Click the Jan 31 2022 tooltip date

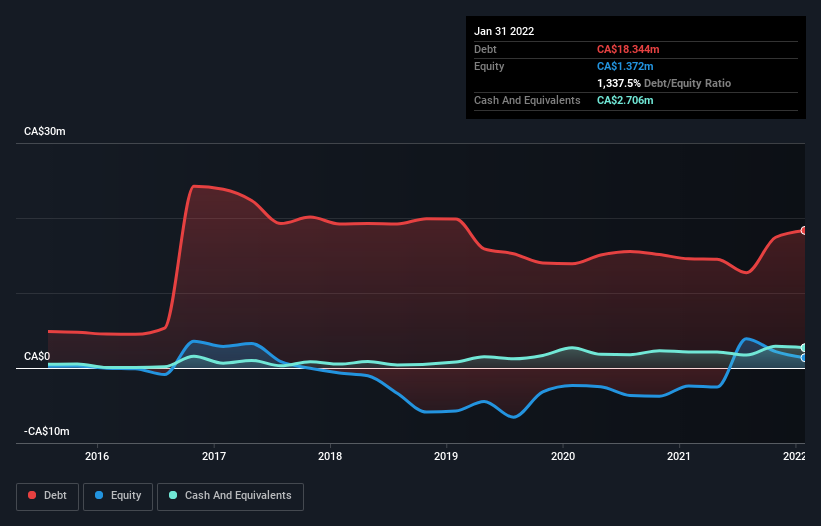pyautogui.click(x=504, y=31)
